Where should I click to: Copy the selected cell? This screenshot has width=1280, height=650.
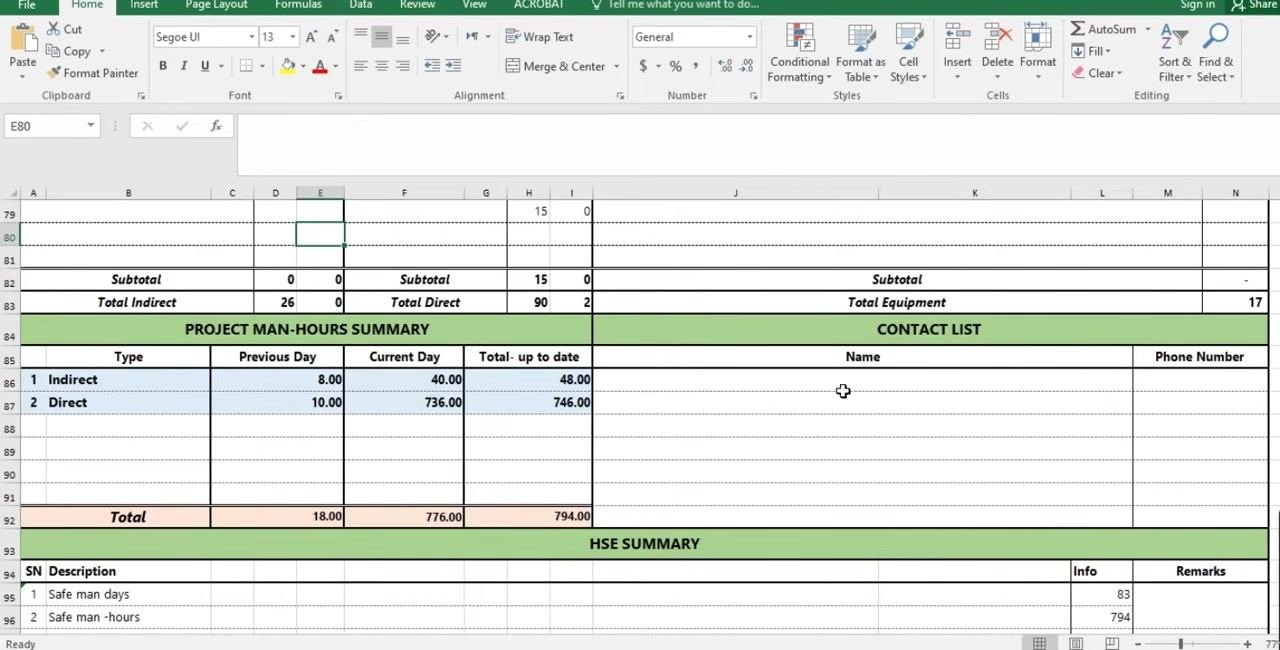(68, 51)
